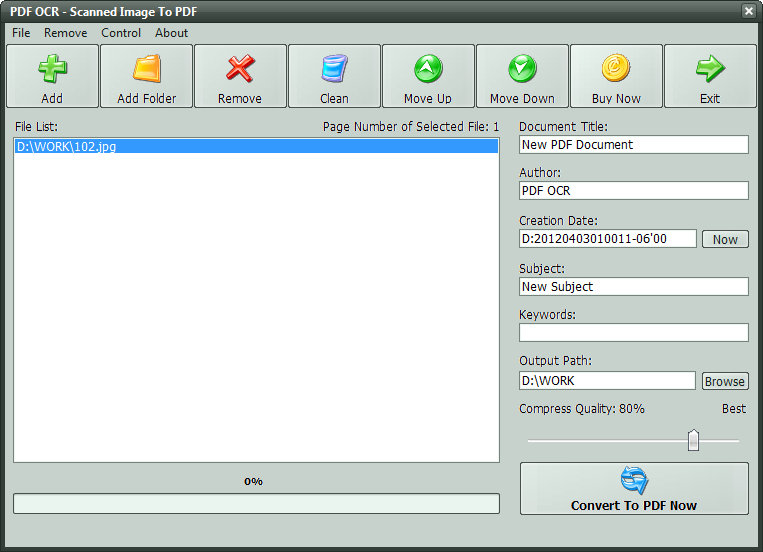Click the Document Title input field
Viewport: 763px width, 552px height.
[634, 145]
